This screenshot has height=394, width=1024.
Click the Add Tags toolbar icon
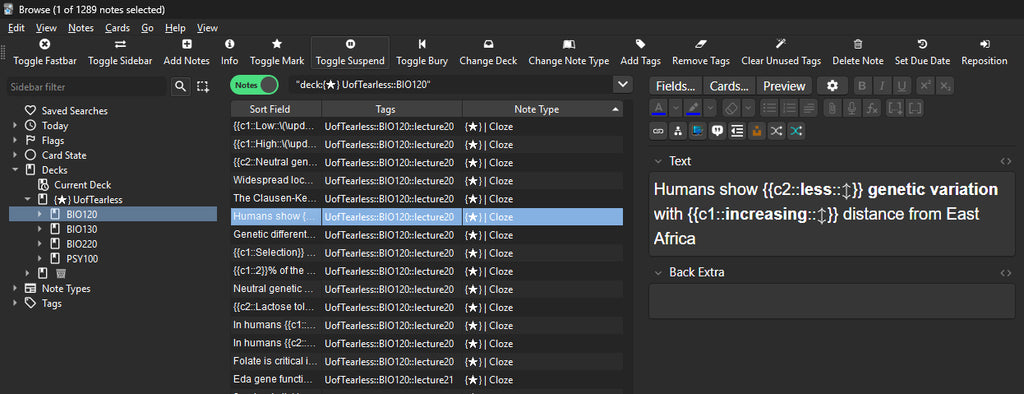pos(640,44)
